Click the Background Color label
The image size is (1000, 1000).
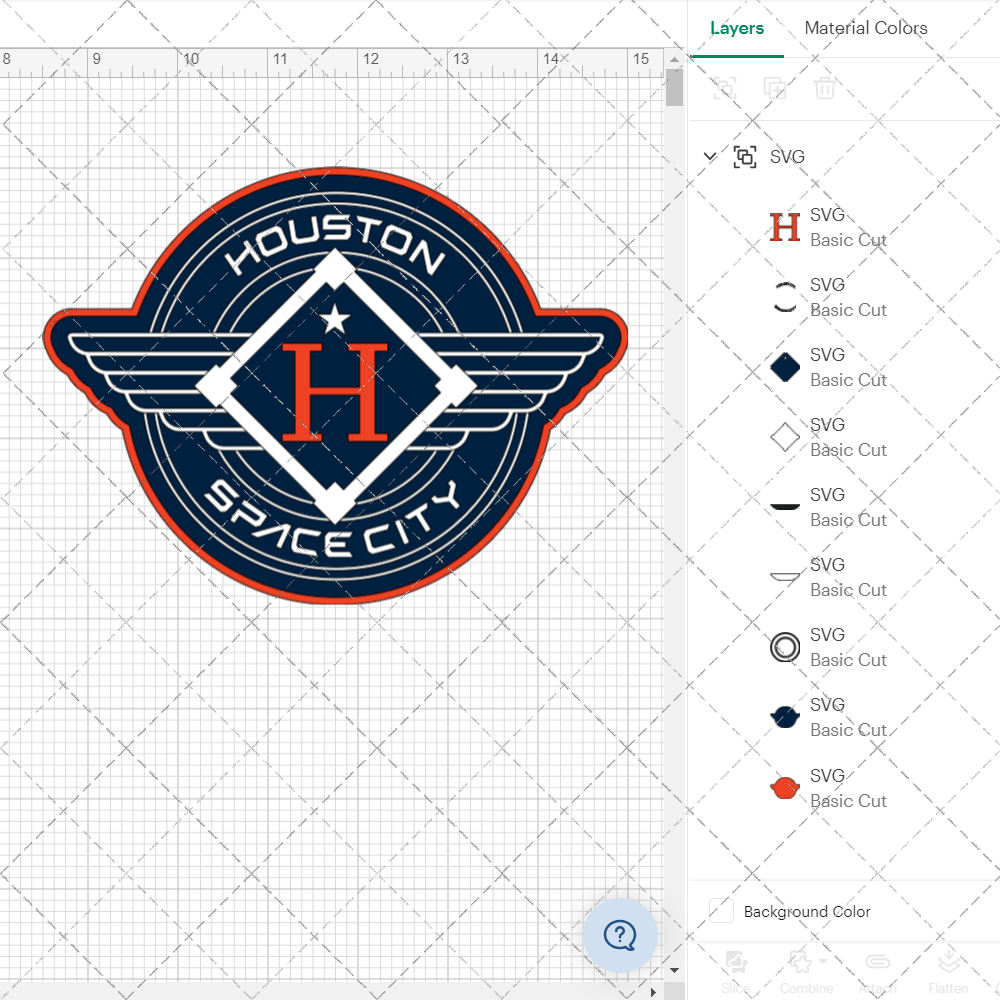click(x=807, y=911)
